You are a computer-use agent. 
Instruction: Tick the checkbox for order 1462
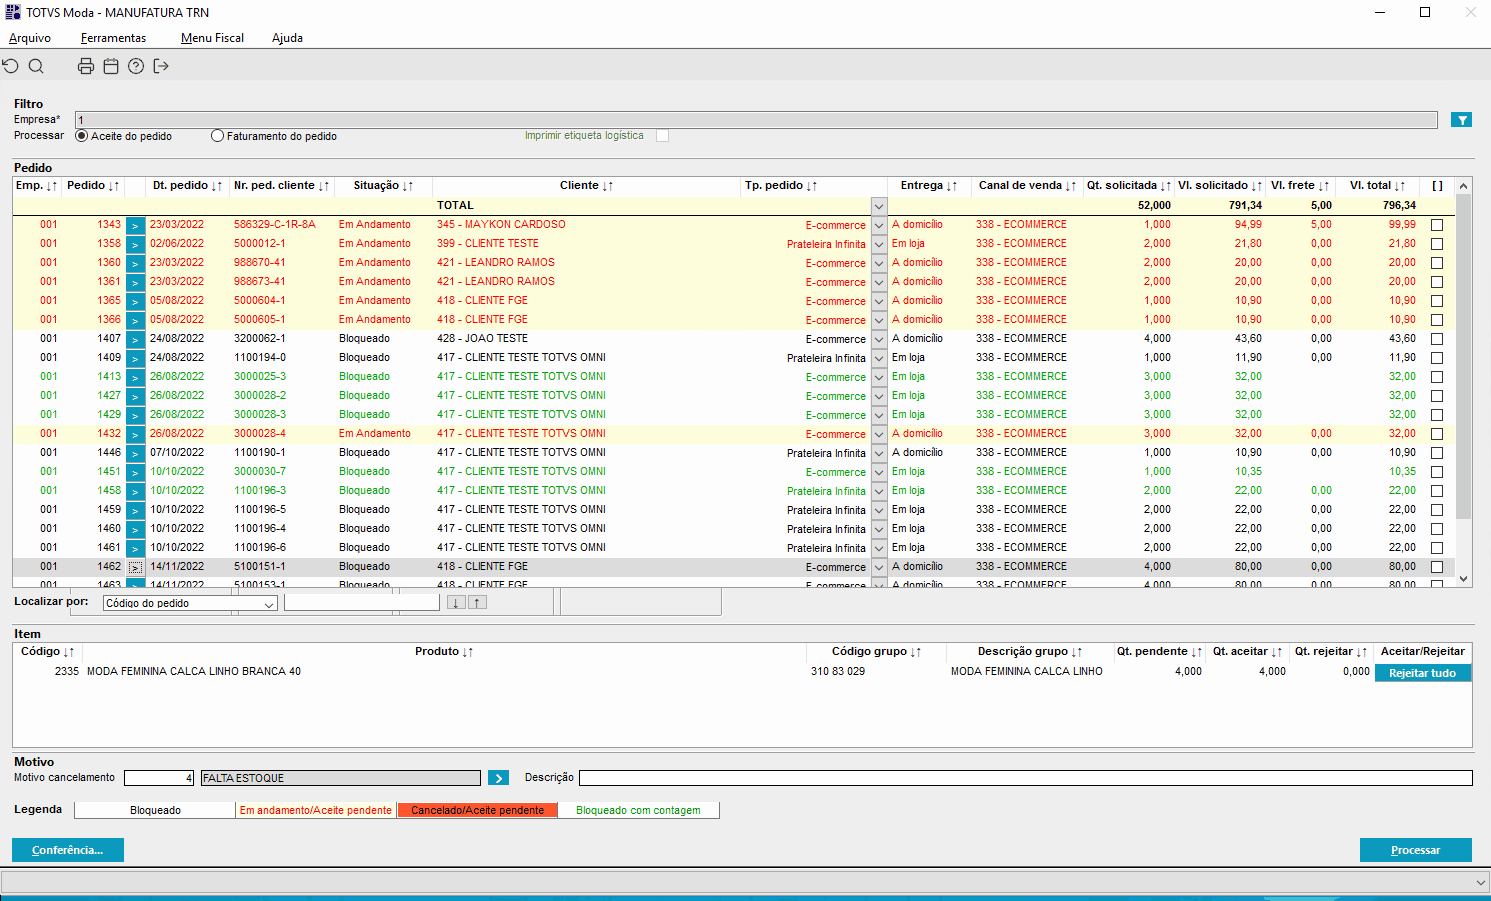coord(1437,567)
